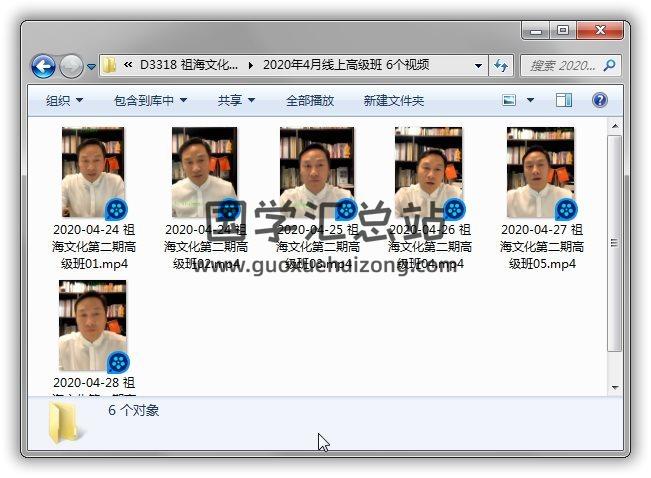Click the Back navigation arrow

[x=43, y=66]
